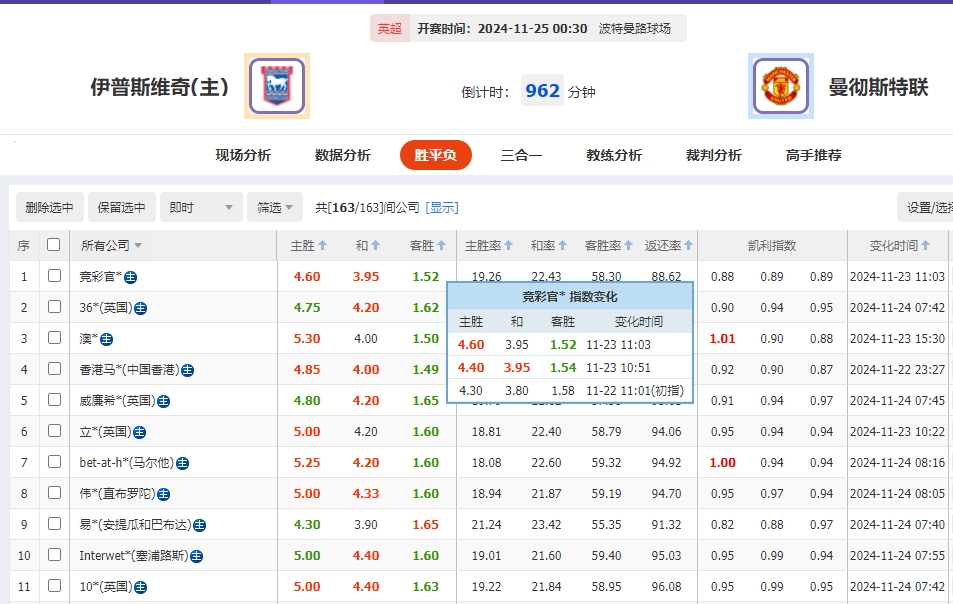Toggle the select-all checkbox in the header row

point(53,245)
